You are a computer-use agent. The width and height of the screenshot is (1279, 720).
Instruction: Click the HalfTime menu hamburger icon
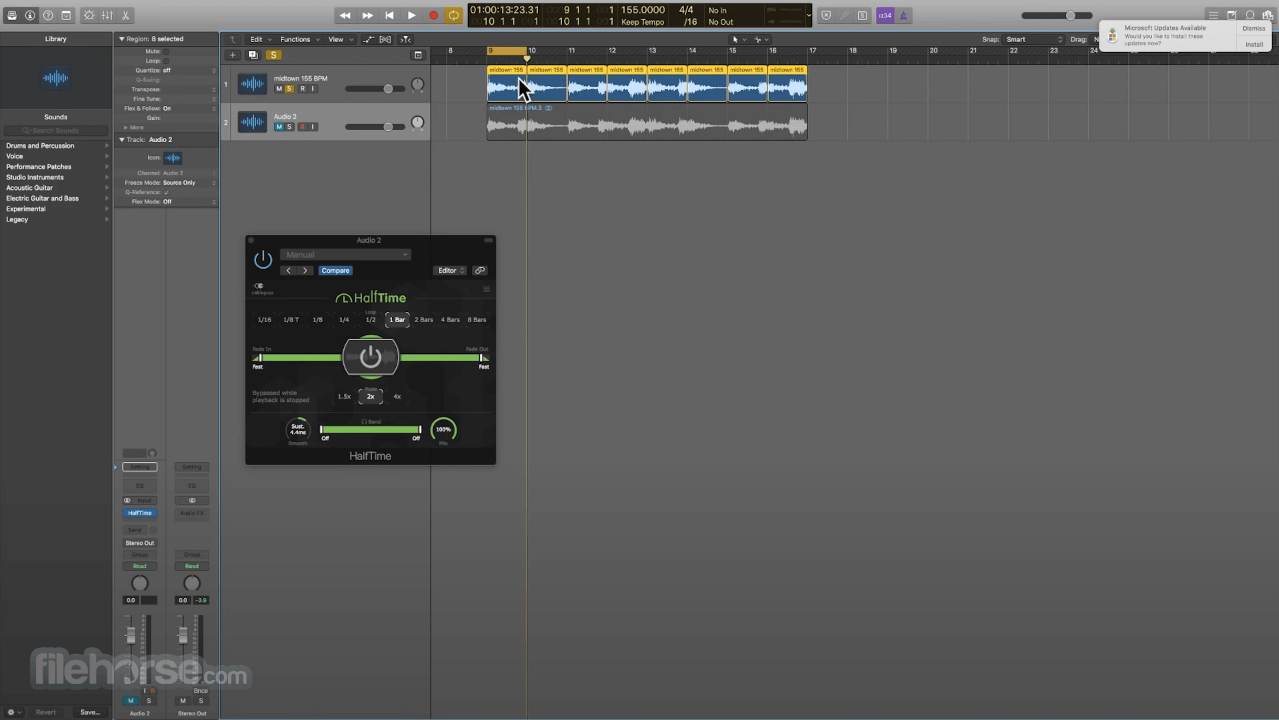click(x=487, y=290)
